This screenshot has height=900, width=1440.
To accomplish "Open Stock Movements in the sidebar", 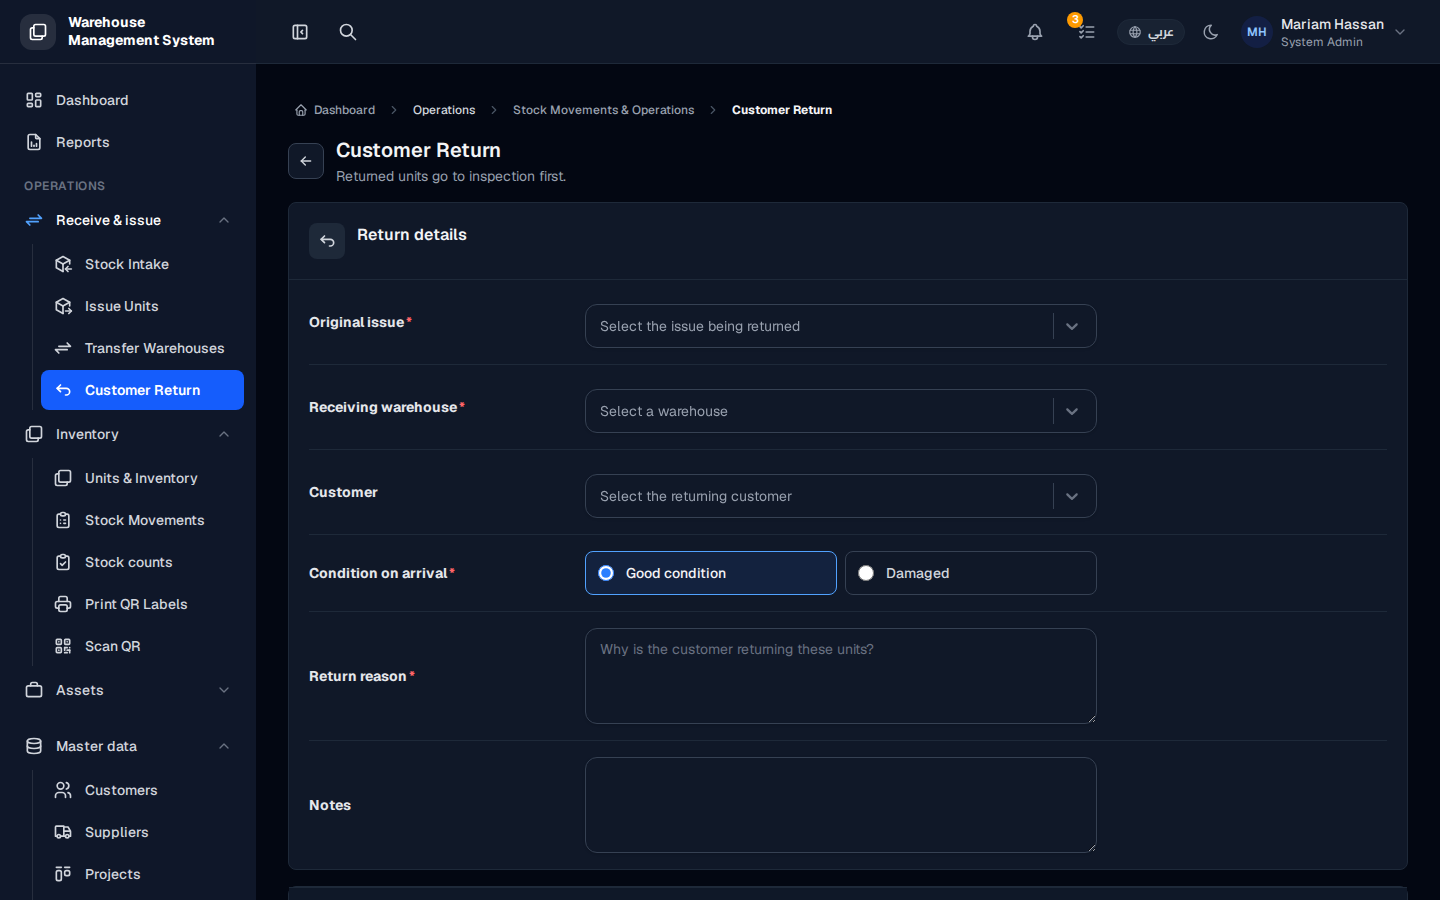I will pyautogui.click(x=142, y=520).
